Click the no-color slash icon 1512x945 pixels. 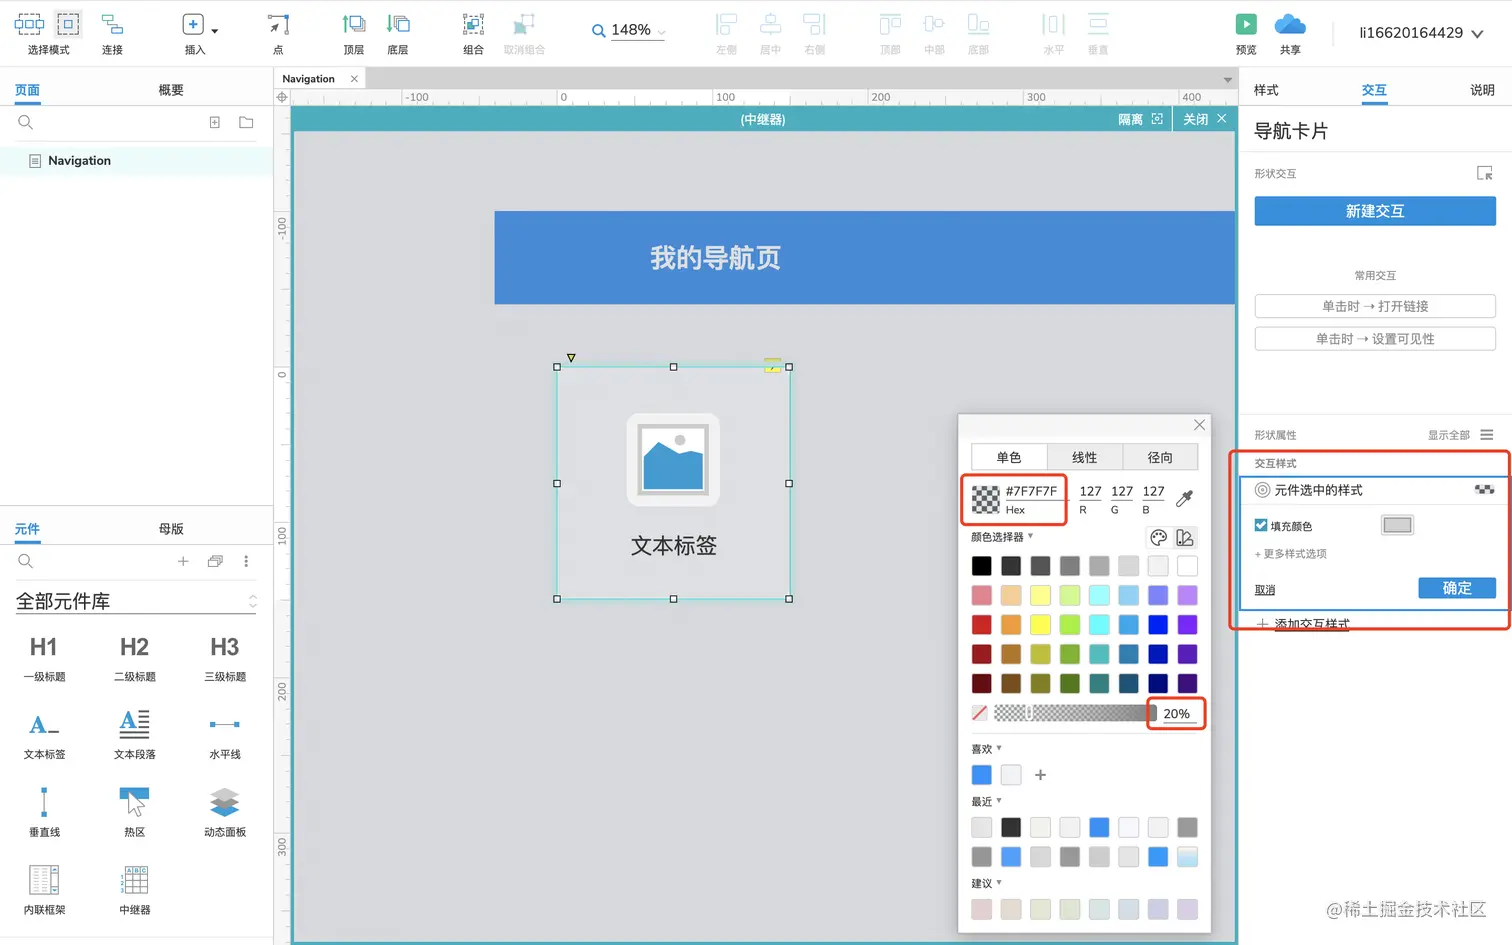pos(980,713)
